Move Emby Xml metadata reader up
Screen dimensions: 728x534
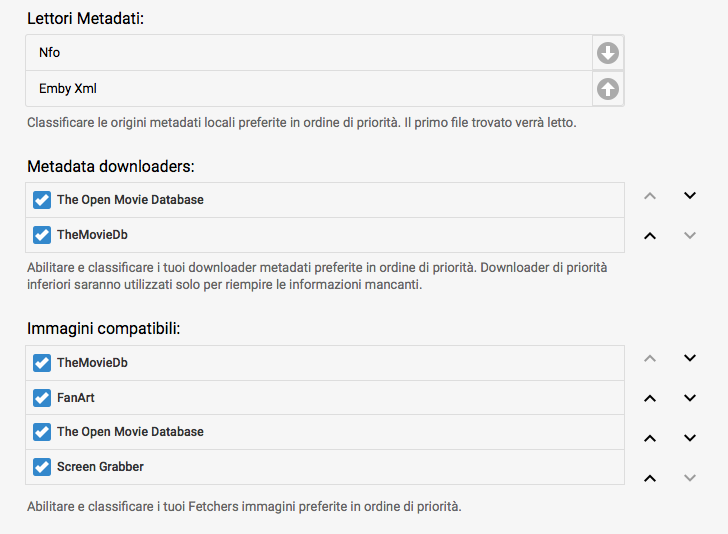[608, 89]
